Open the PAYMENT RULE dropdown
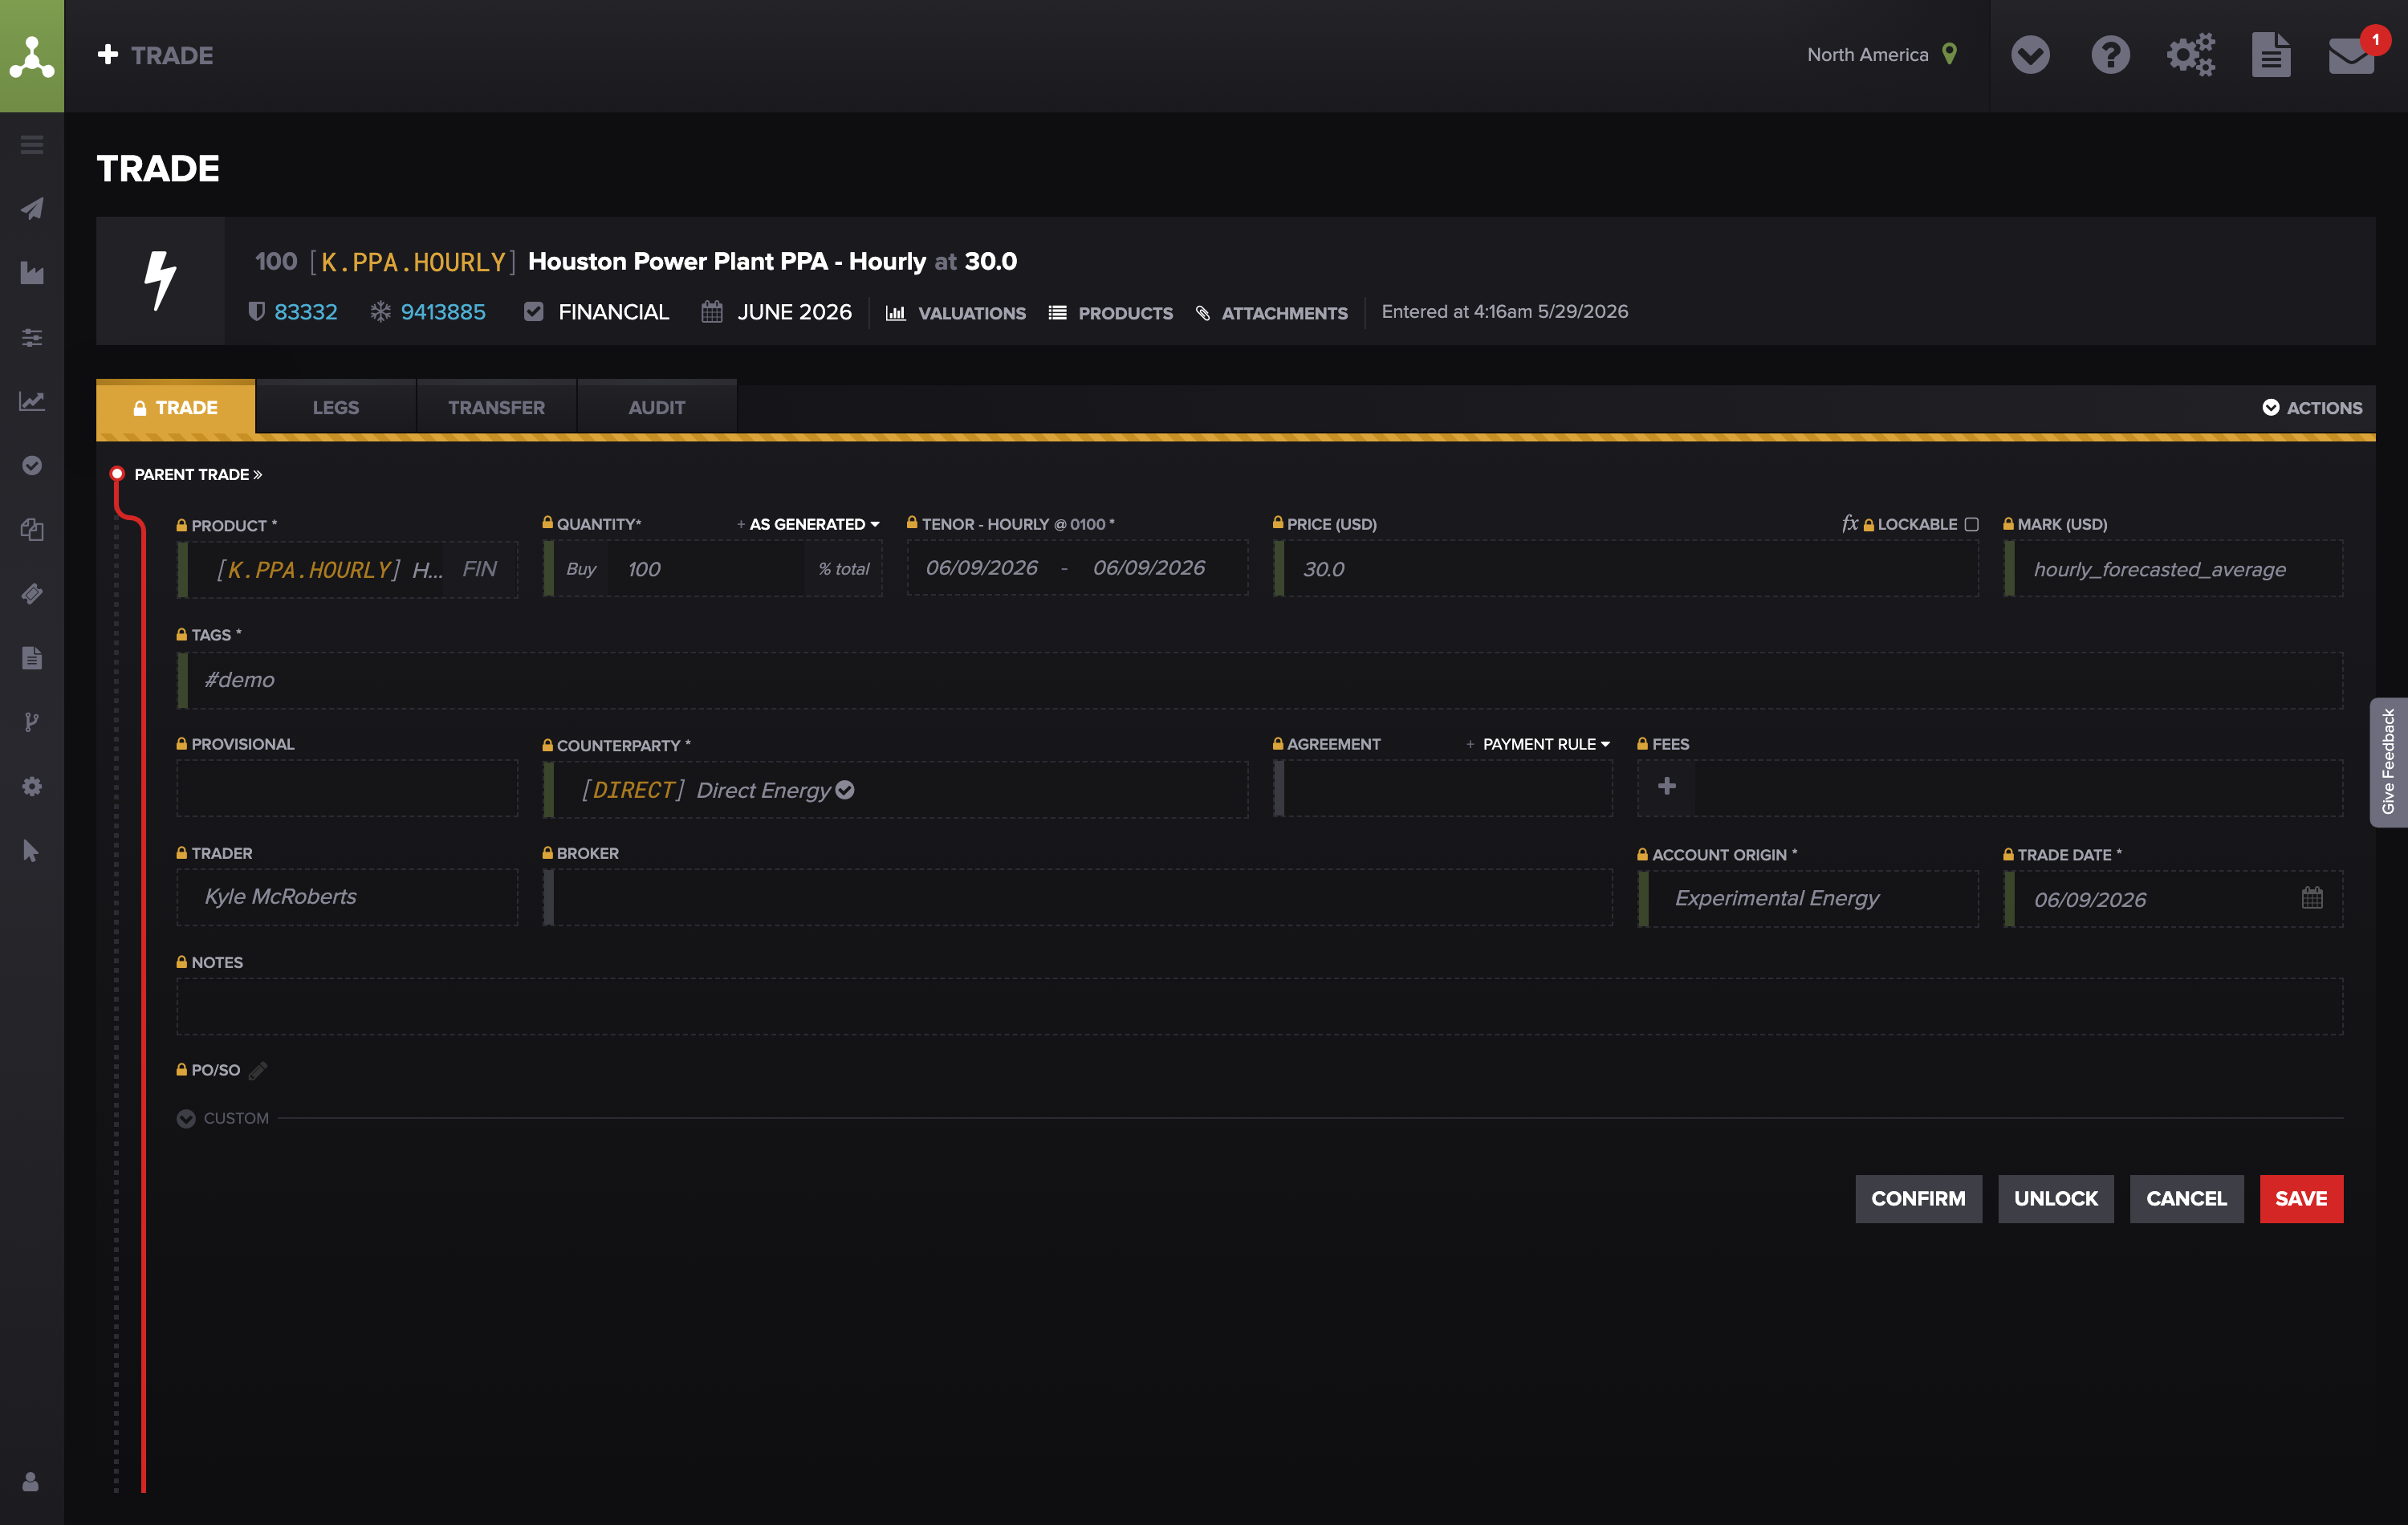 pyautogui.click(x=1546, y=744)
